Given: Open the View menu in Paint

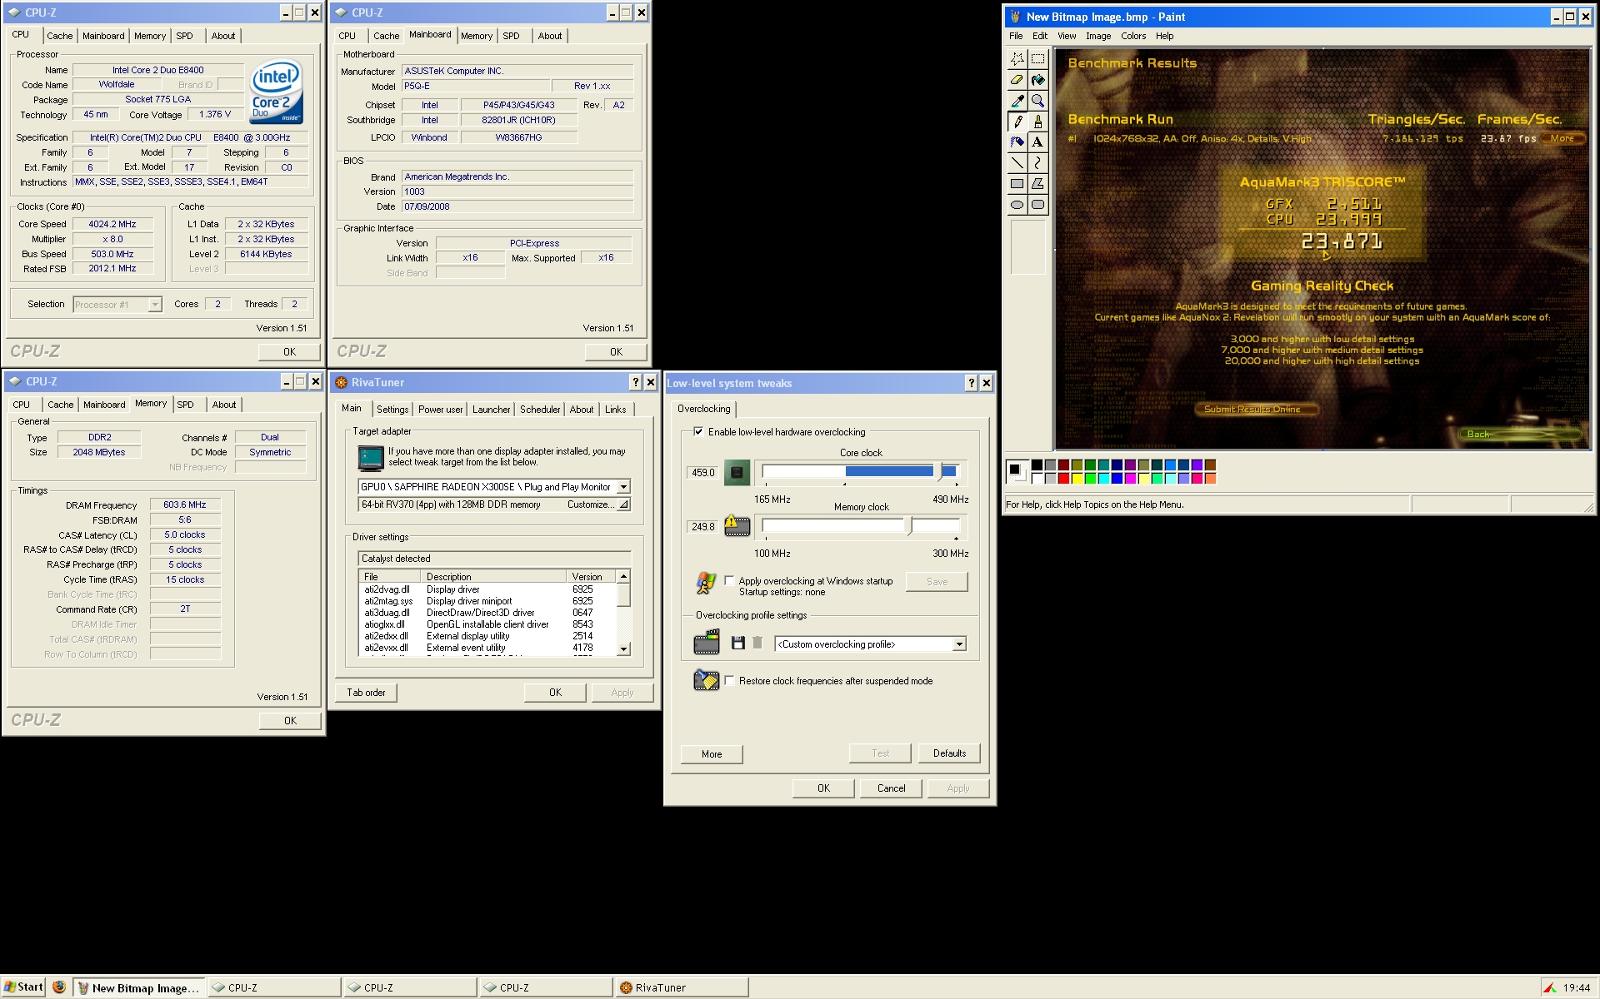Looking at the screenshot, I should [x=1067, y=36].
